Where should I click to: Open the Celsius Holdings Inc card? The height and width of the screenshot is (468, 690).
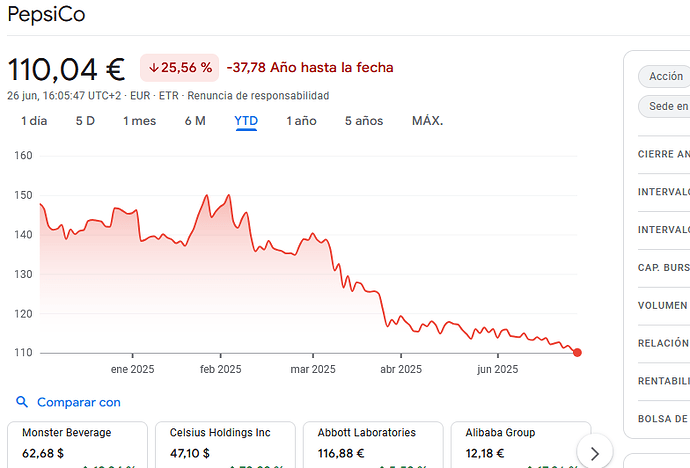click(224, 444)
